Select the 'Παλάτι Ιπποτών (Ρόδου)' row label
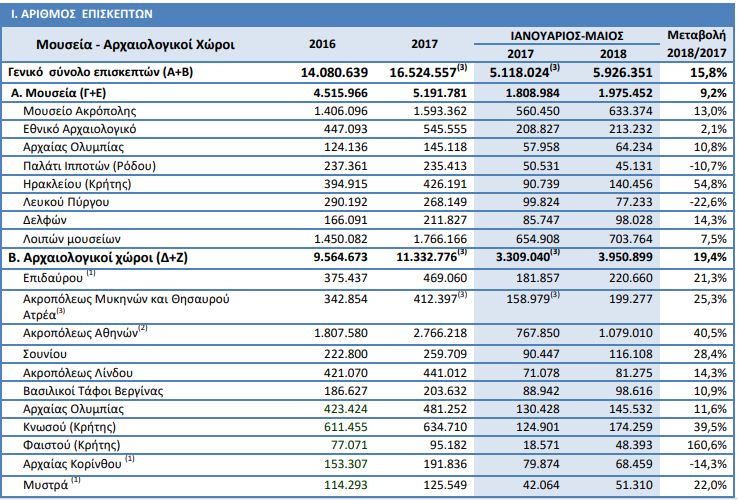Screen dimensions: 738x500 (x=89, y=166)
